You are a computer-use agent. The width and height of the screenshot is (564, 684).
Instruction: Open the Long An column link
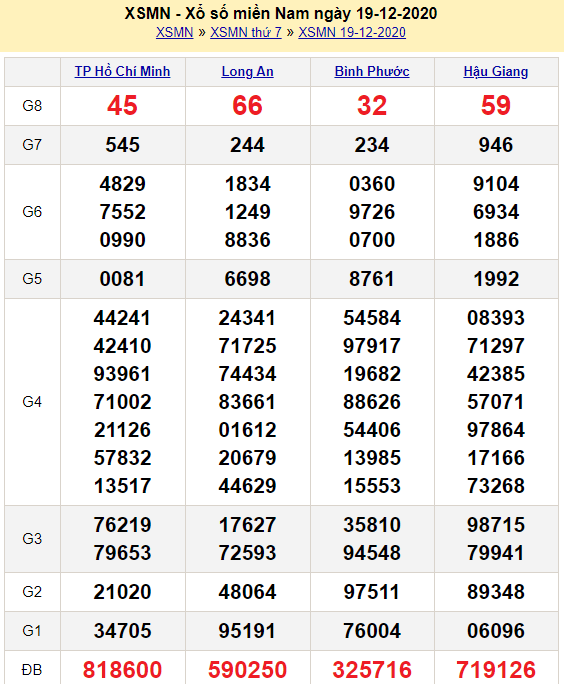pyautogui.click(x=247, y=71)
